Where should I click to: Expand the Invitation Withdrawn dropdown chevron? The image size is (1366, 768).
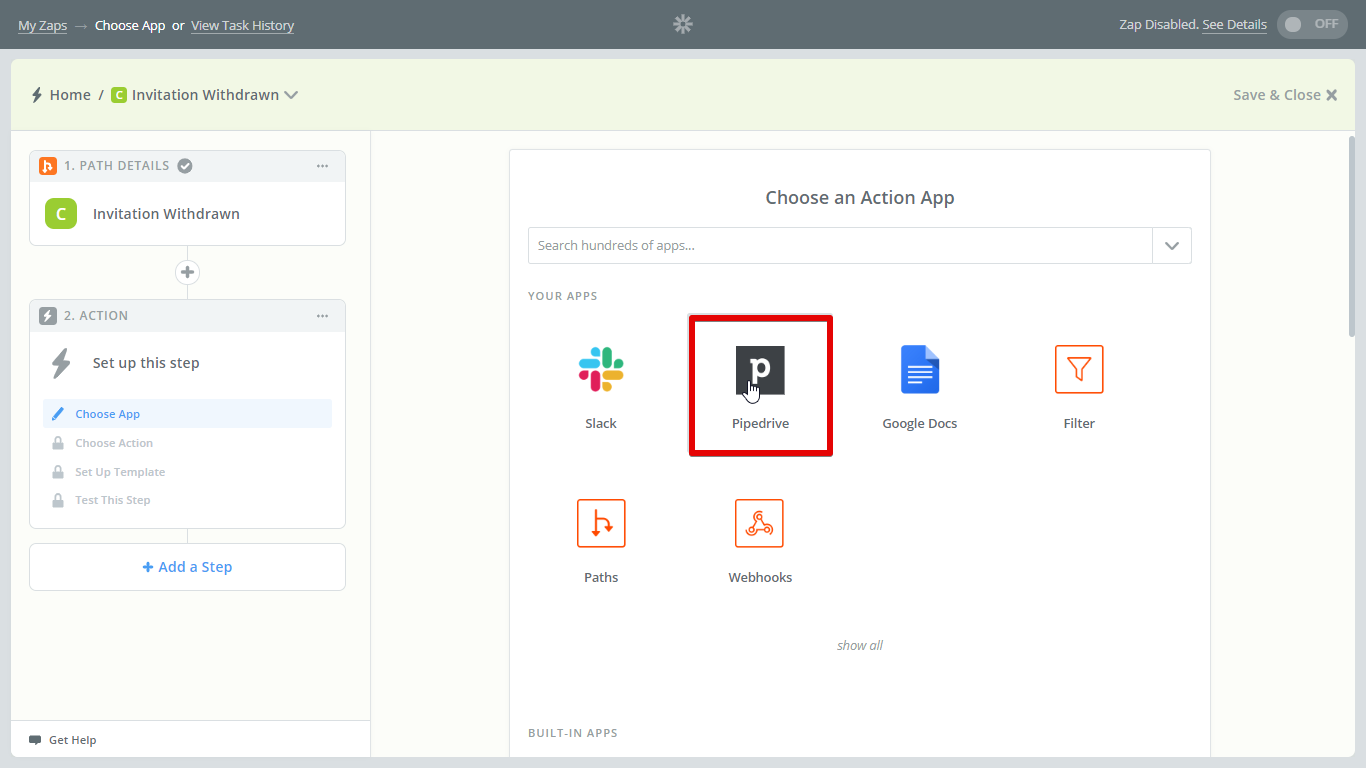(x=291, y=95)
